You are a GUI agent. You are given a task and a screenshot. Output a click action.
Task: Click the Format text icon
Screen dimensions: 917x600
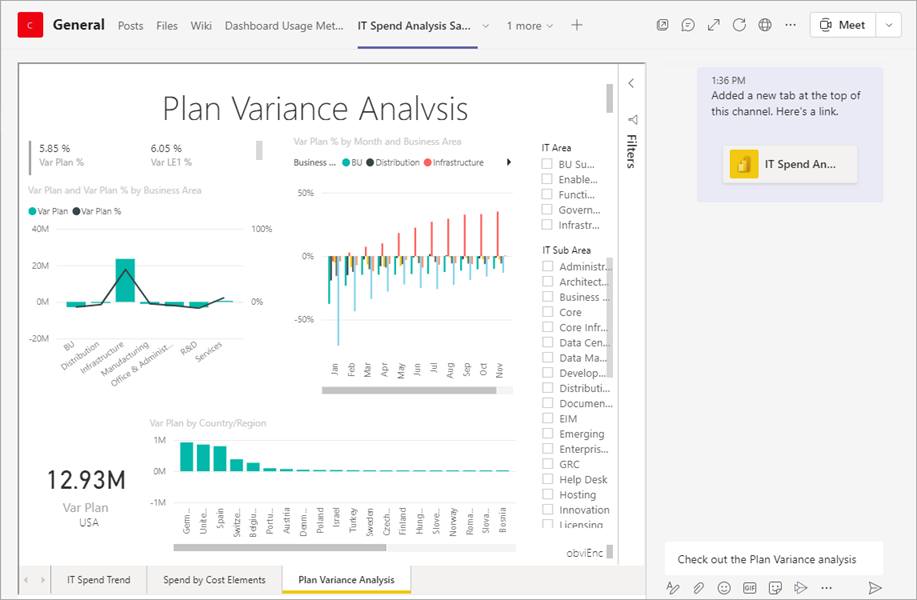click(673, 588)
